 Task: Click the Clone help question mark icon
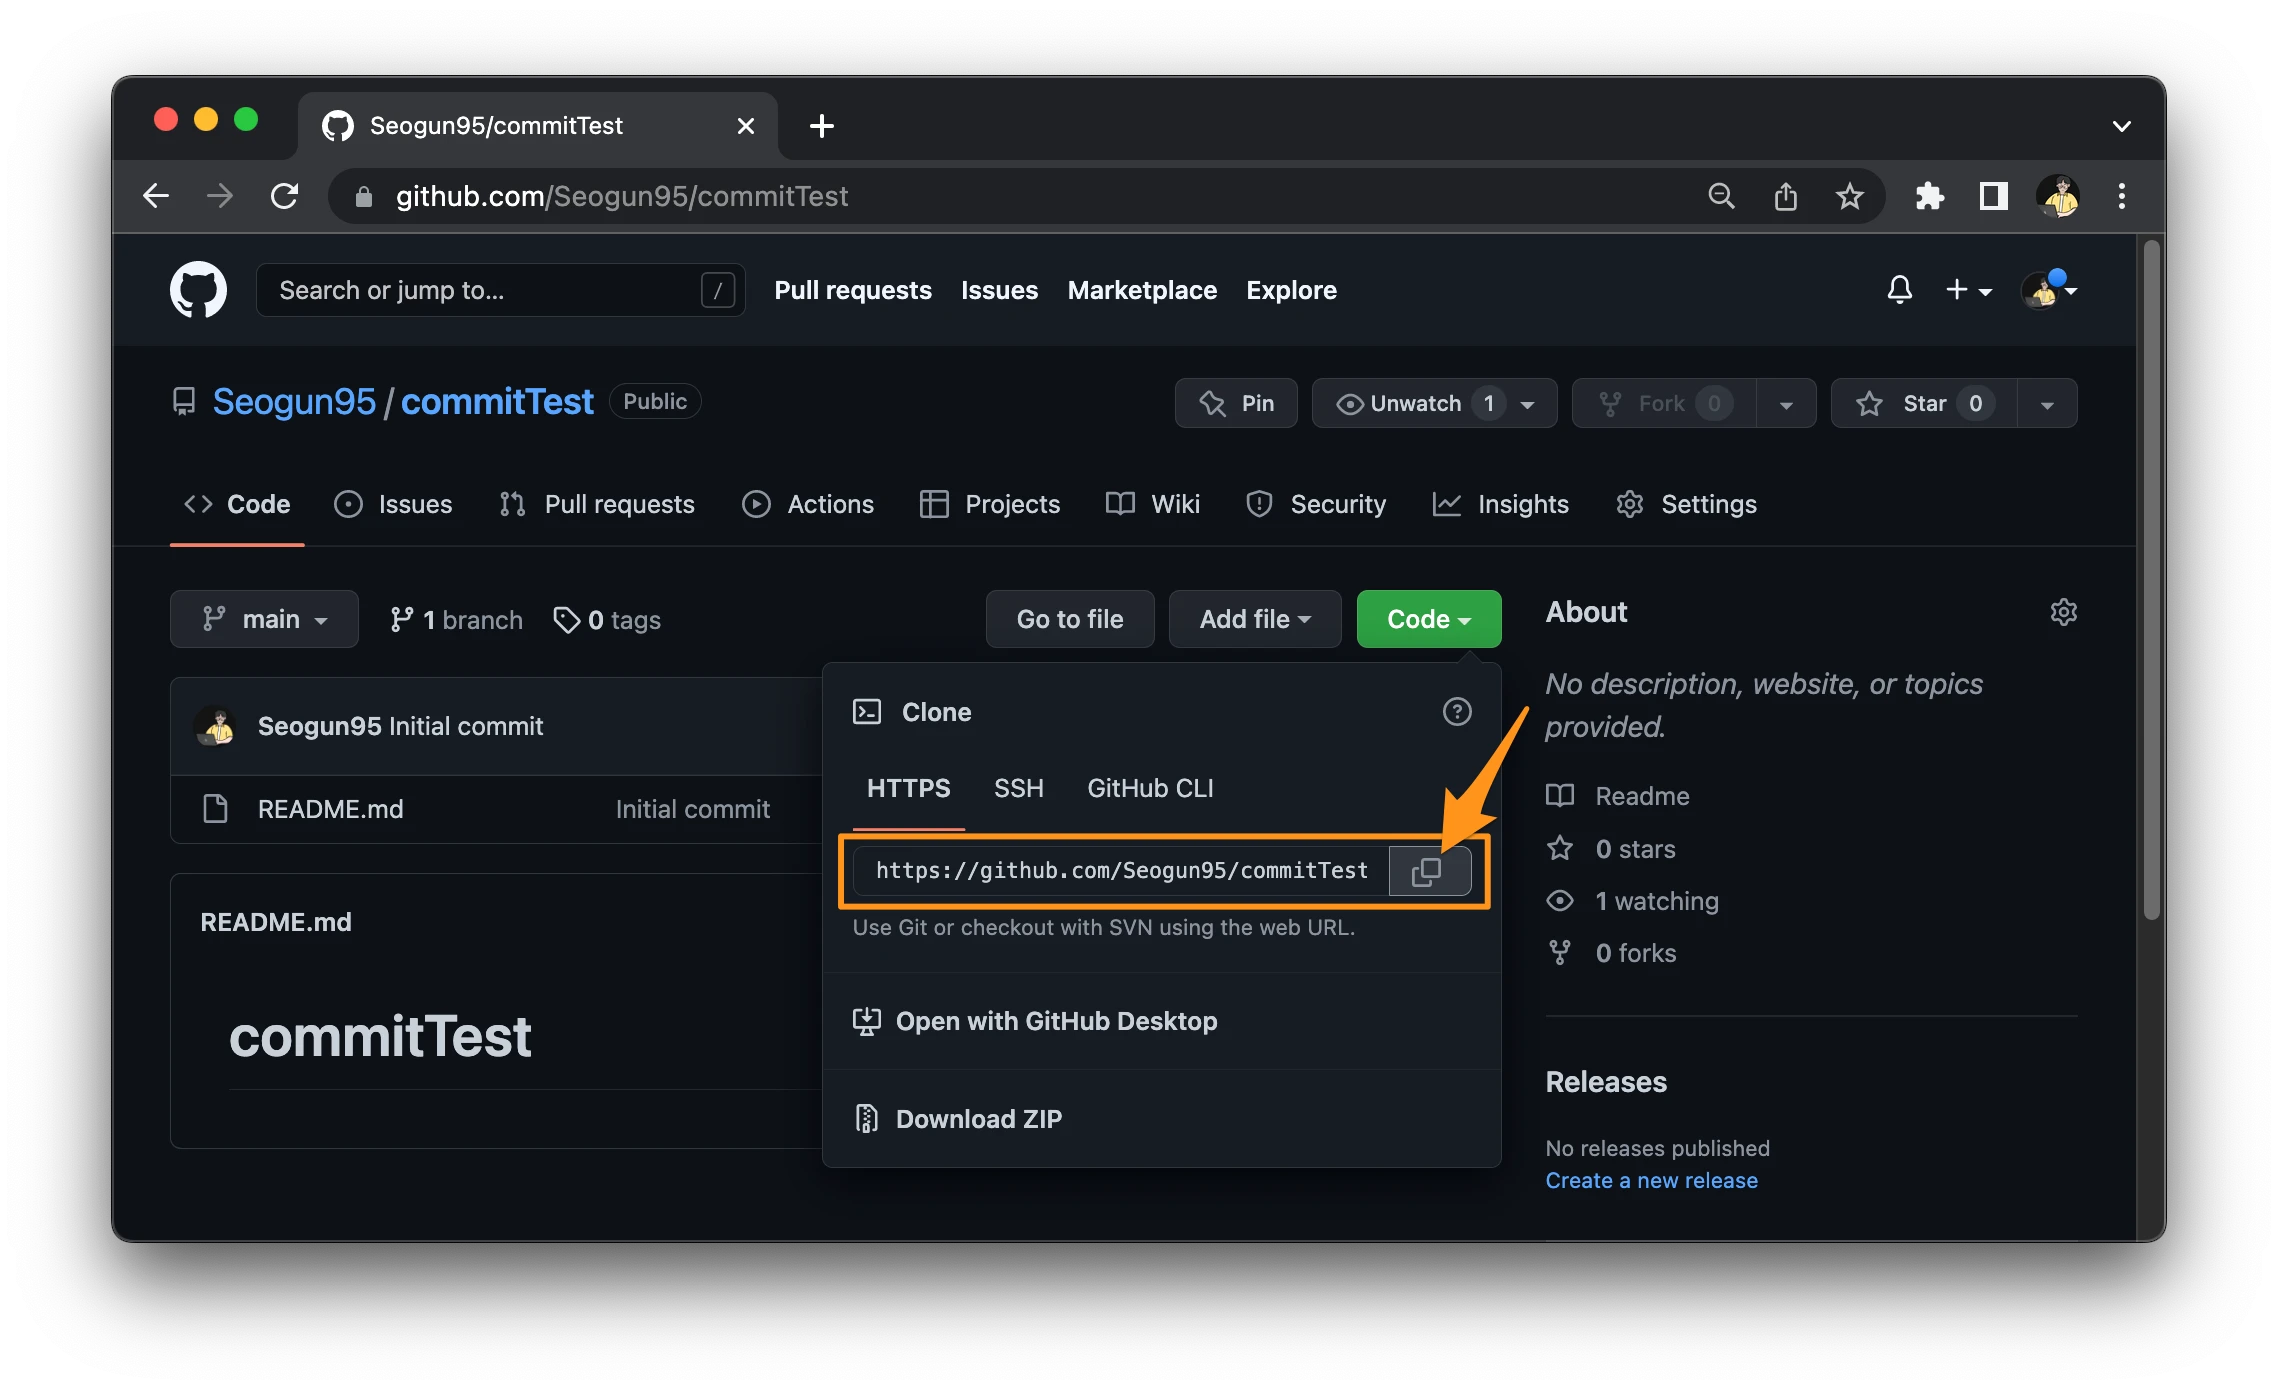pos(1457,712)
